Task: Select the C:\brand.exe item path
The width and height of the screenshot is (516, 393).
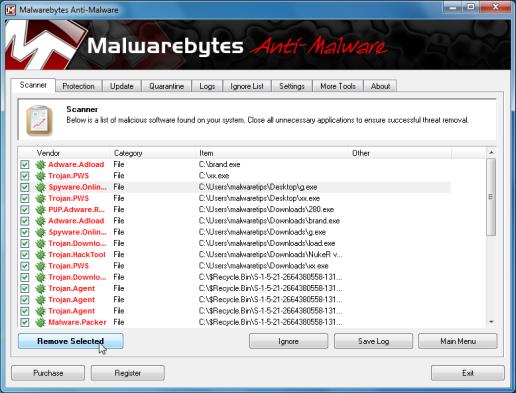Action: (x=219, y=165)
